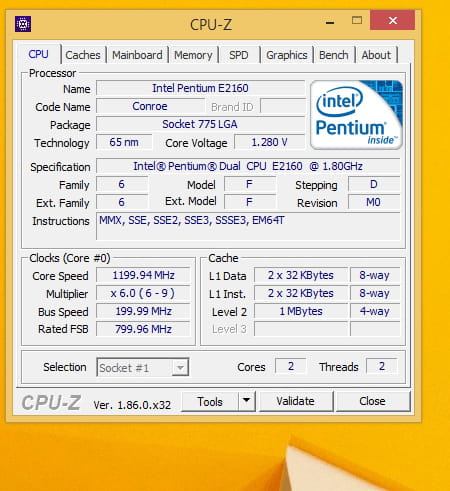Screen dimensions: 450x491
Task: Select the Memory tab
Action: click(x=193, y=55)
